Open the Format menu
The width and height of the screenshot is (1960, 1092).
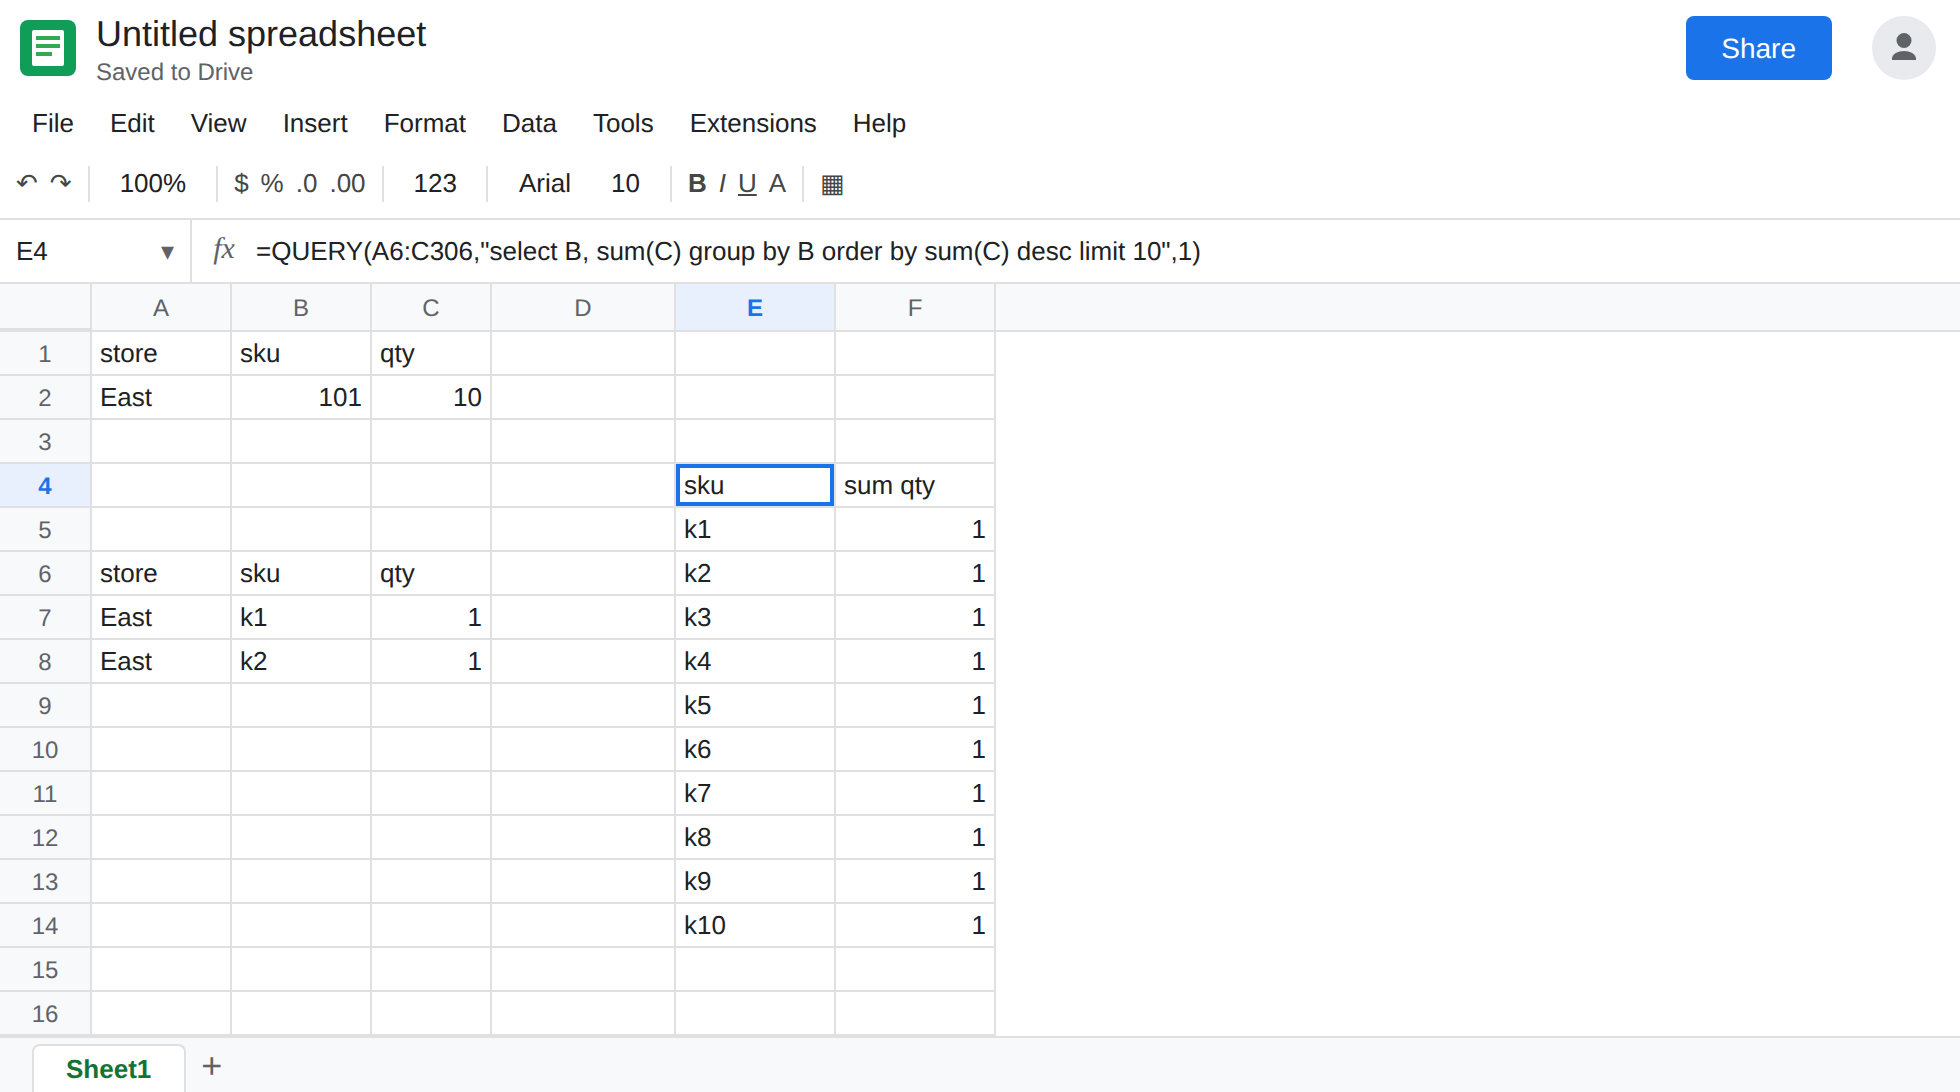coord(425,123)
